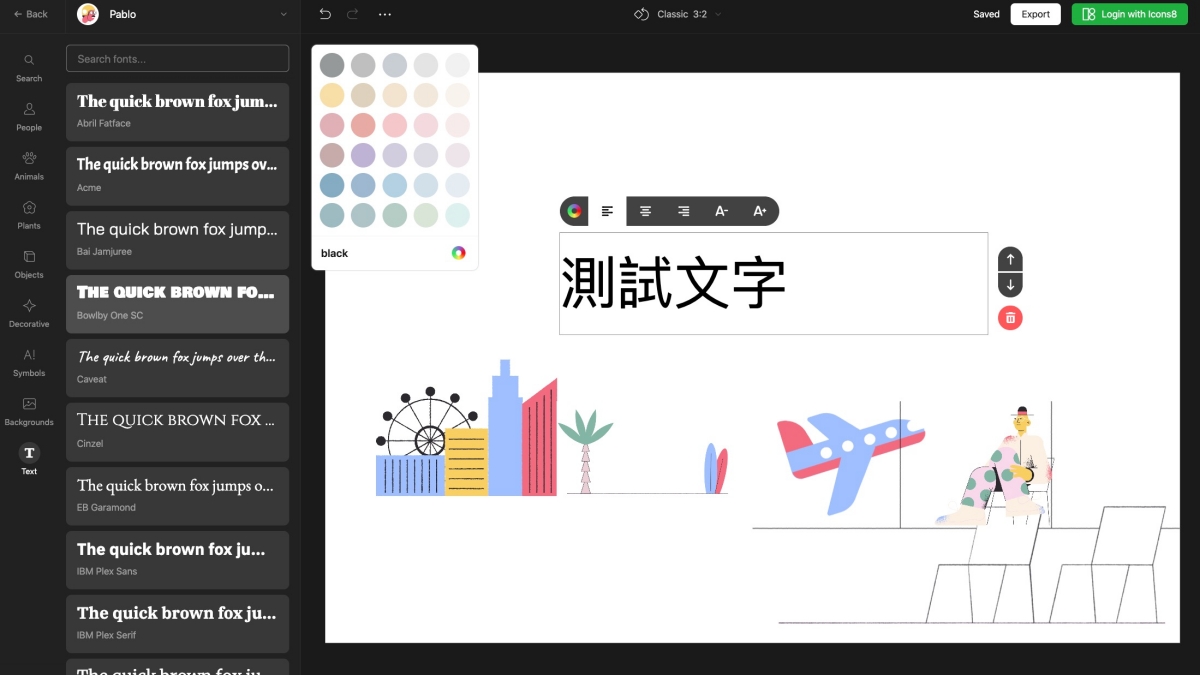This screenshot has height=675, width=1200.
Task: Open the Classic 3:2 canvas ratio dropdown
Action: pyautogui.click(x=678, y=14)
